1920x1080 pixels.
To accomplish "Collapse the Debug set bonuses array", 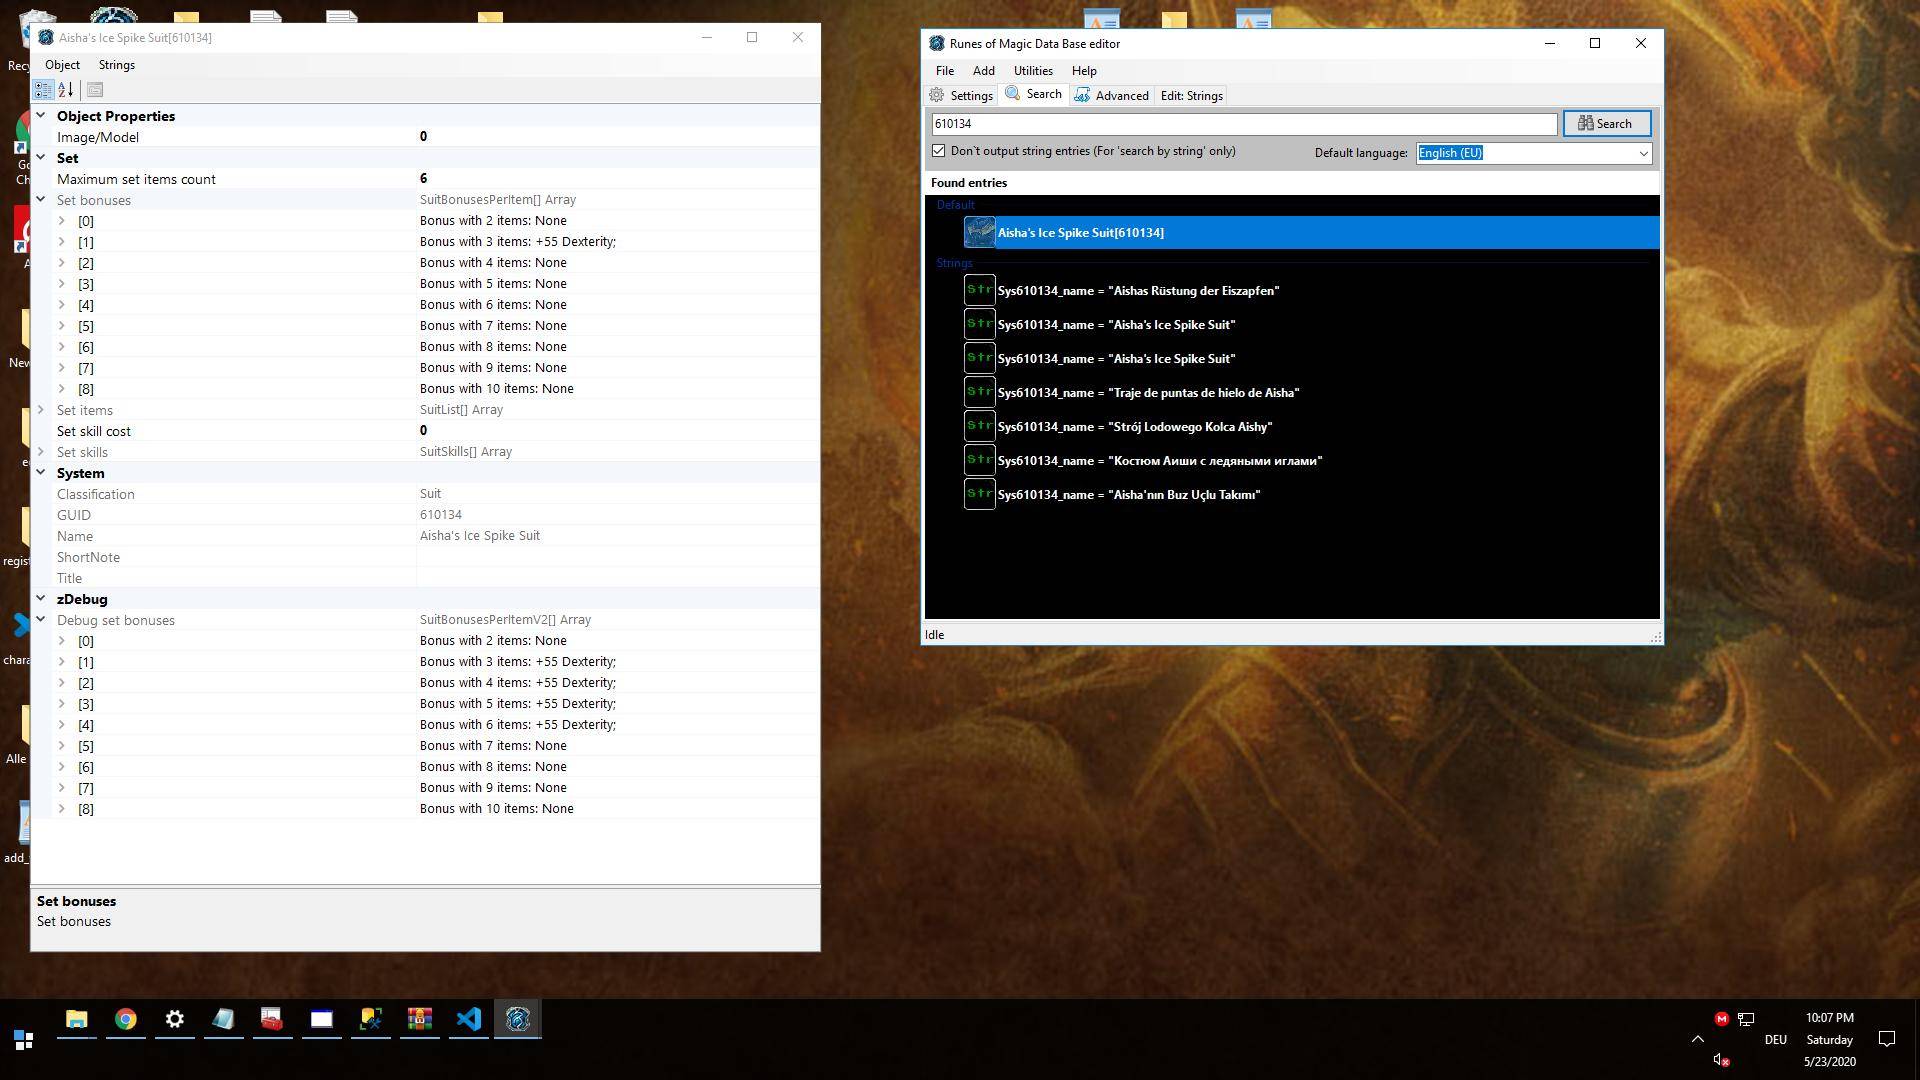I will click(x=41, y=620).
